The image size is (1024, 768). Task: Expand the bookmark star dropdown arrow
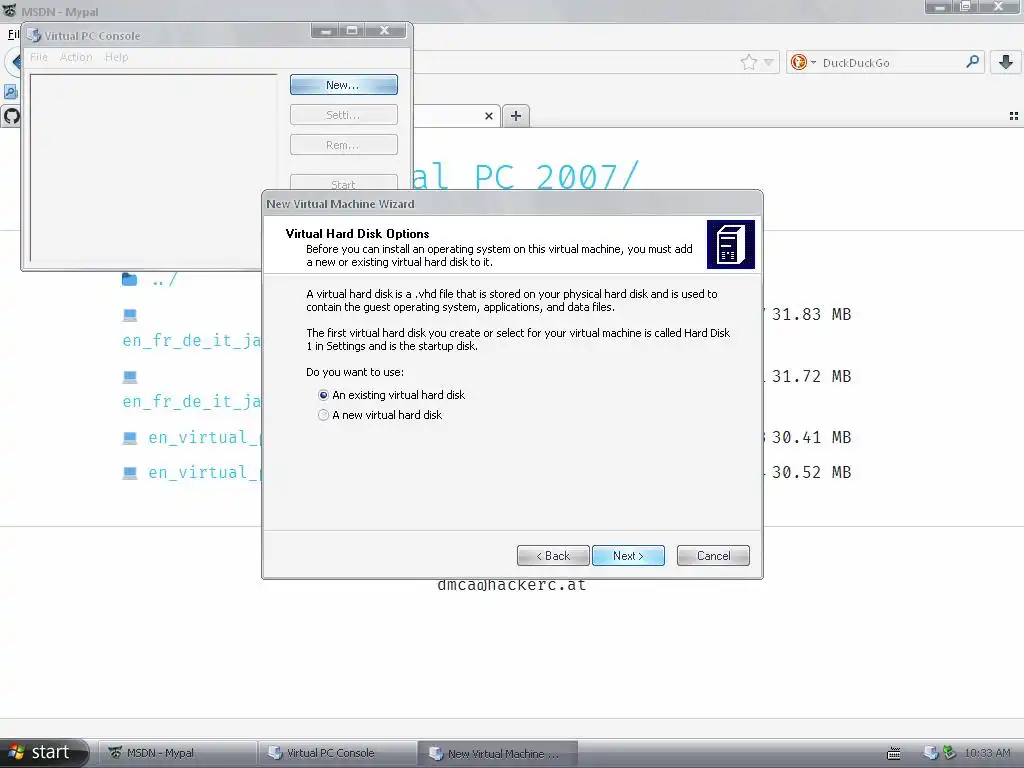[x=769, y=63]
